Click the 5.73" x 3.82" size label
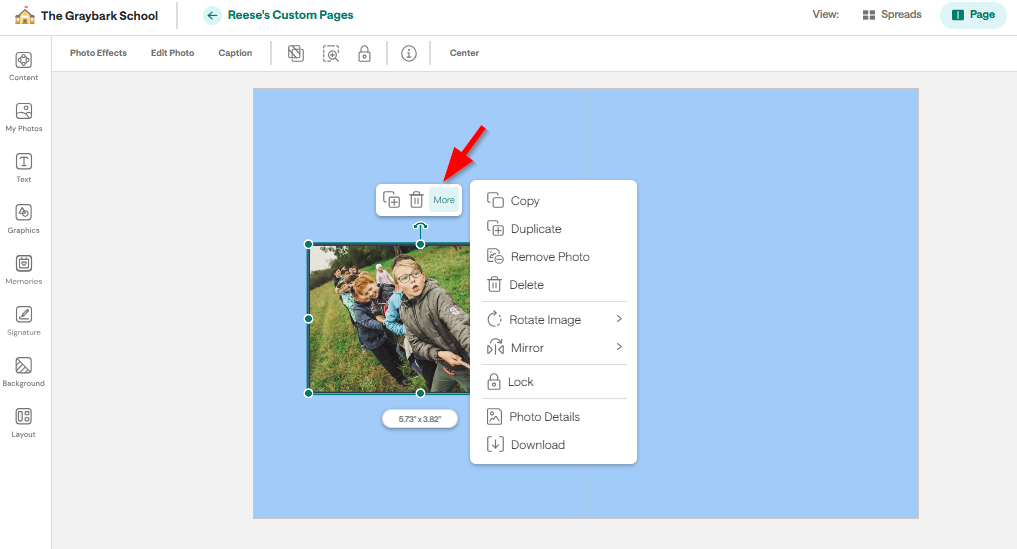 (x=420, y=419)
